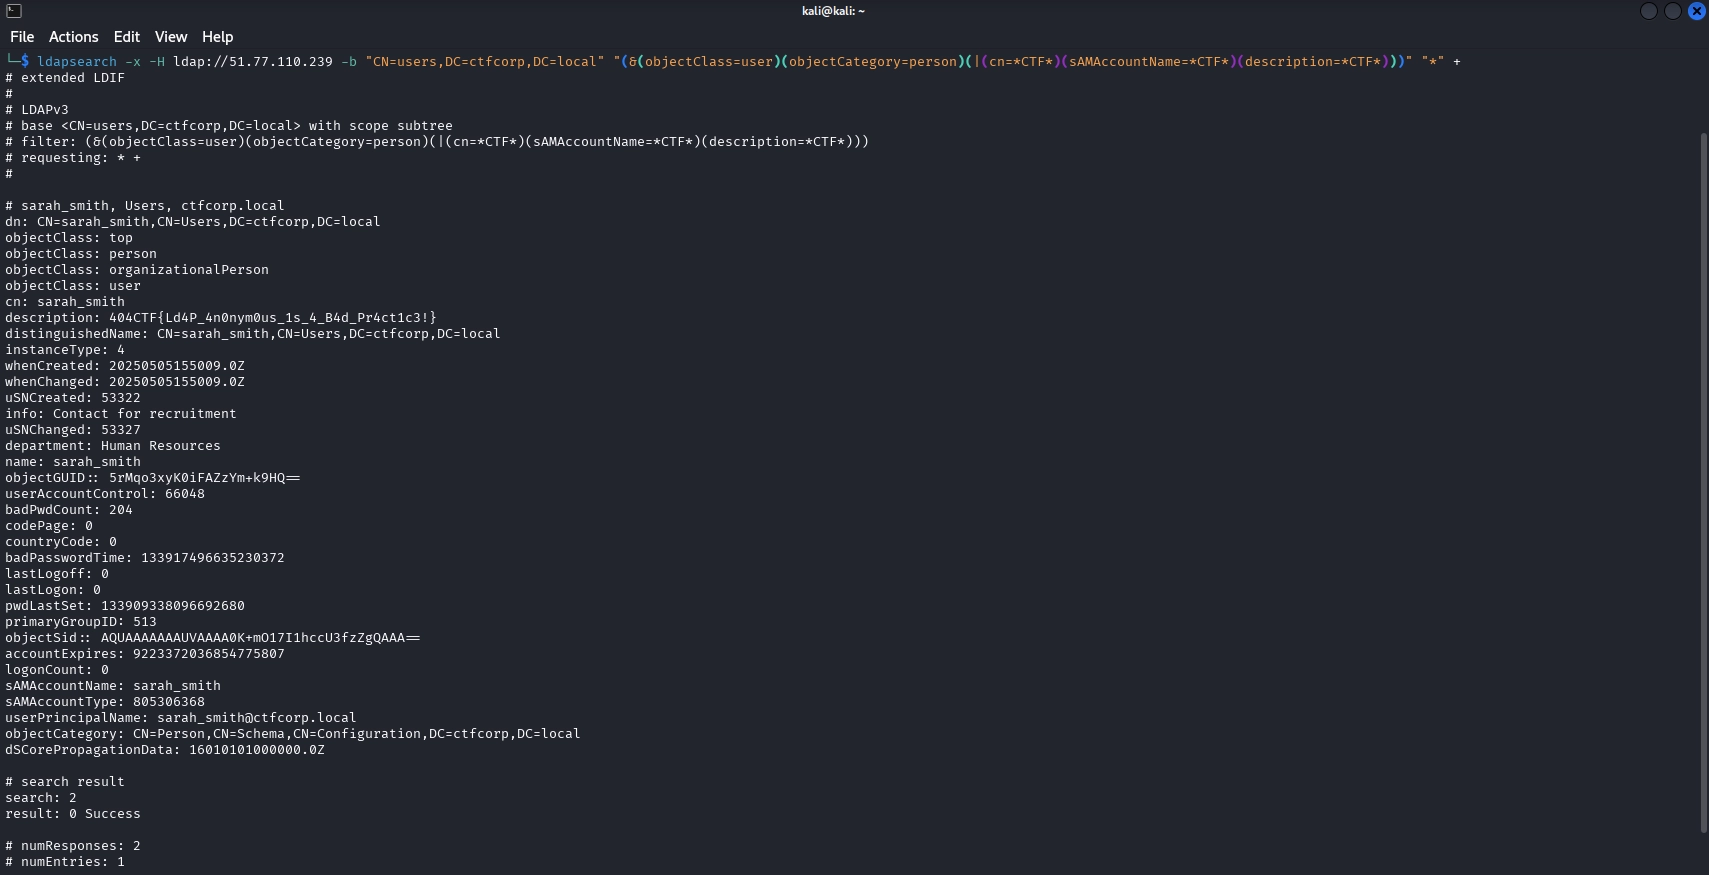Close the kali terminal window

[1697, 11]
